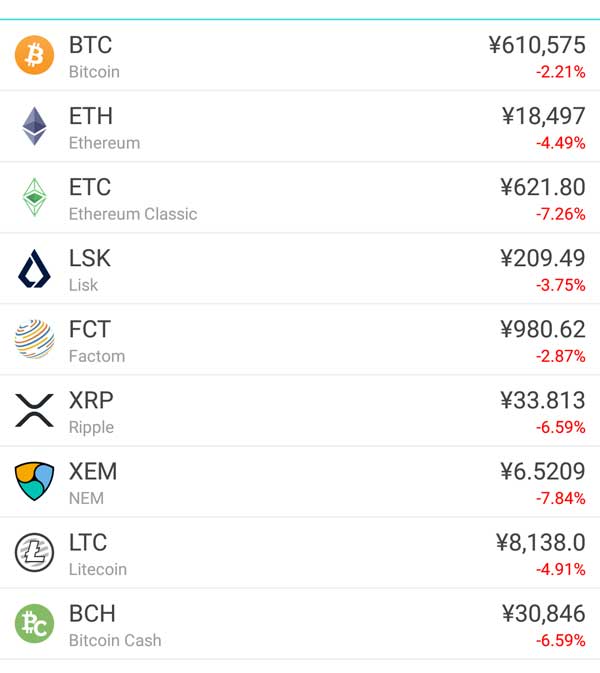Tap the Ethereum diamond icon
600x673 pixels.
[35, 126]
